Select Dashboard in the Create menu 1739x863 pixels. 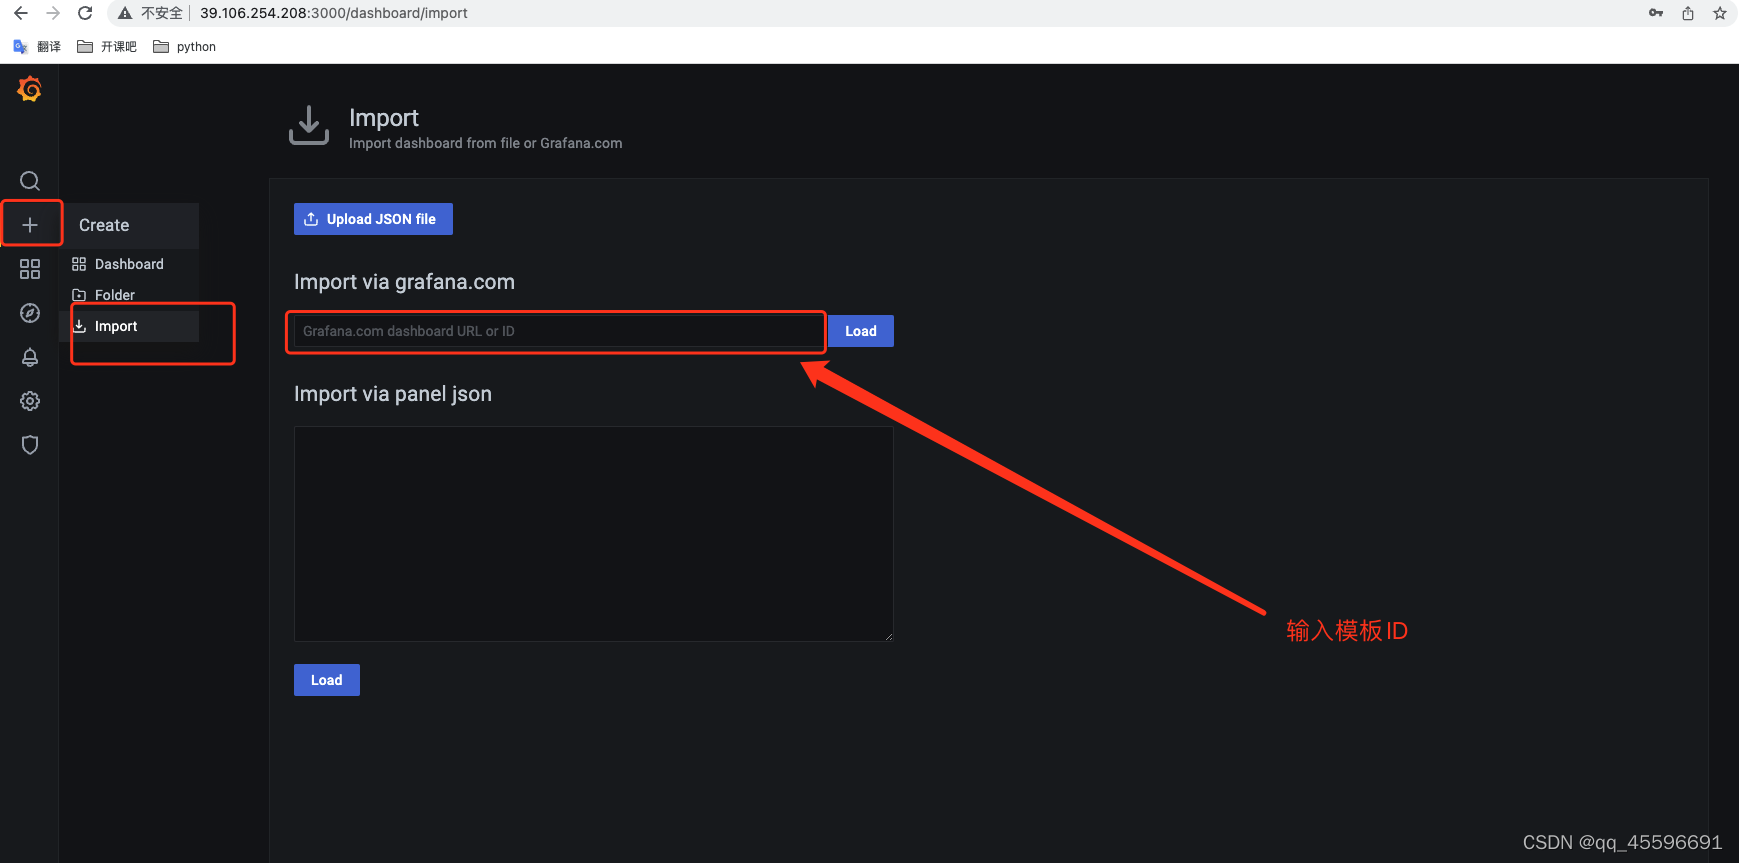click(129, 264)
